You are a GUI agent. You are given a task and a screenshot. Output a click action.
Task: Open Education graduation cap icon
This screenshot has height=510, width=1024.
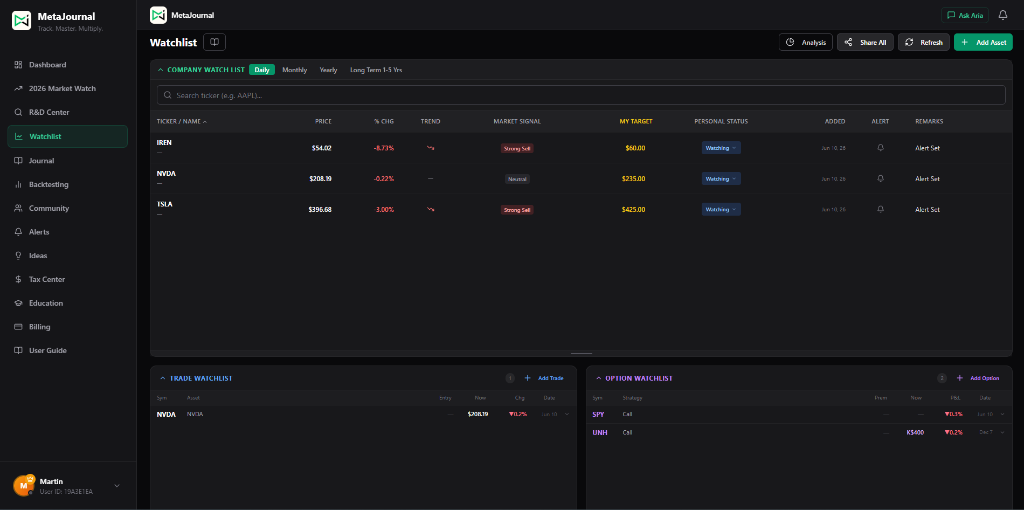18,303
